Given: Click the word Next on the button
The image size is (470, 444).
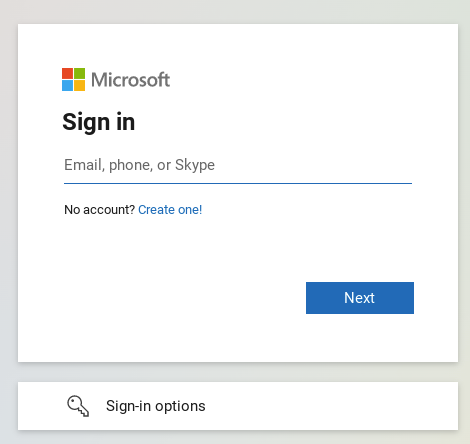Looking at the screenshot, I should 359,298.
